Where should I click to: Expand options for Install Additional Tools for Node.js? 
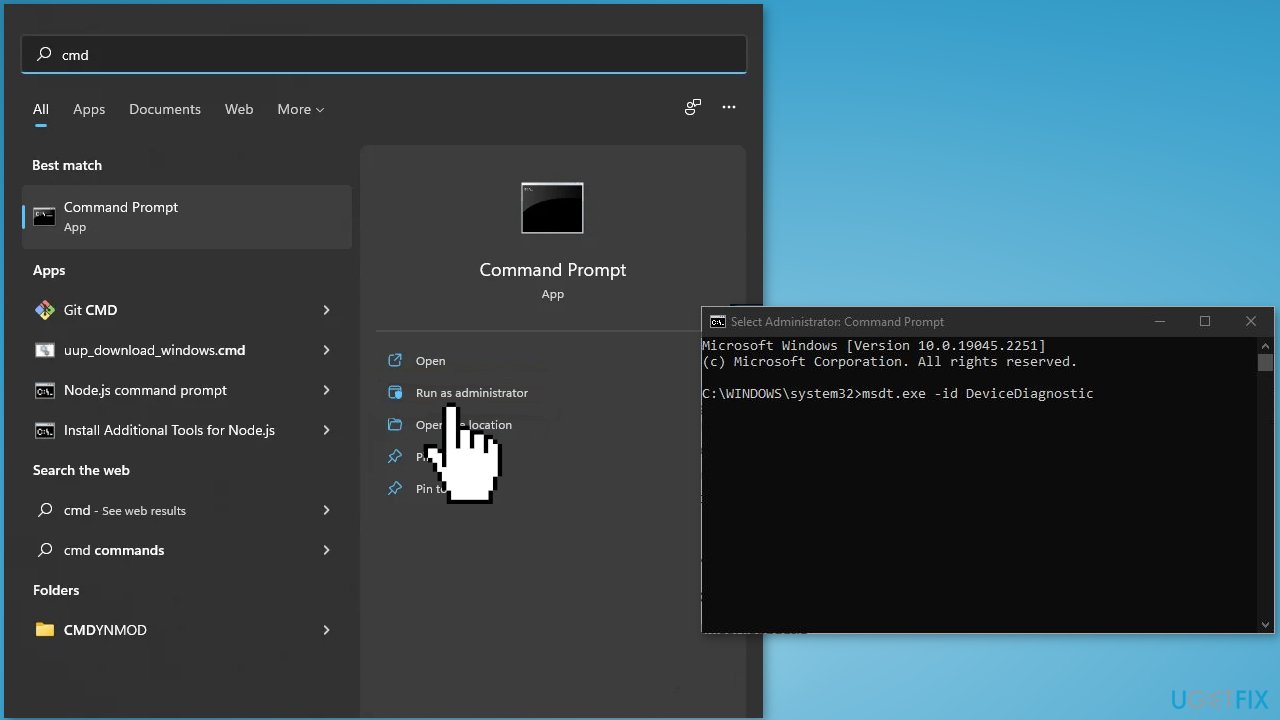(x=326, y=430)
